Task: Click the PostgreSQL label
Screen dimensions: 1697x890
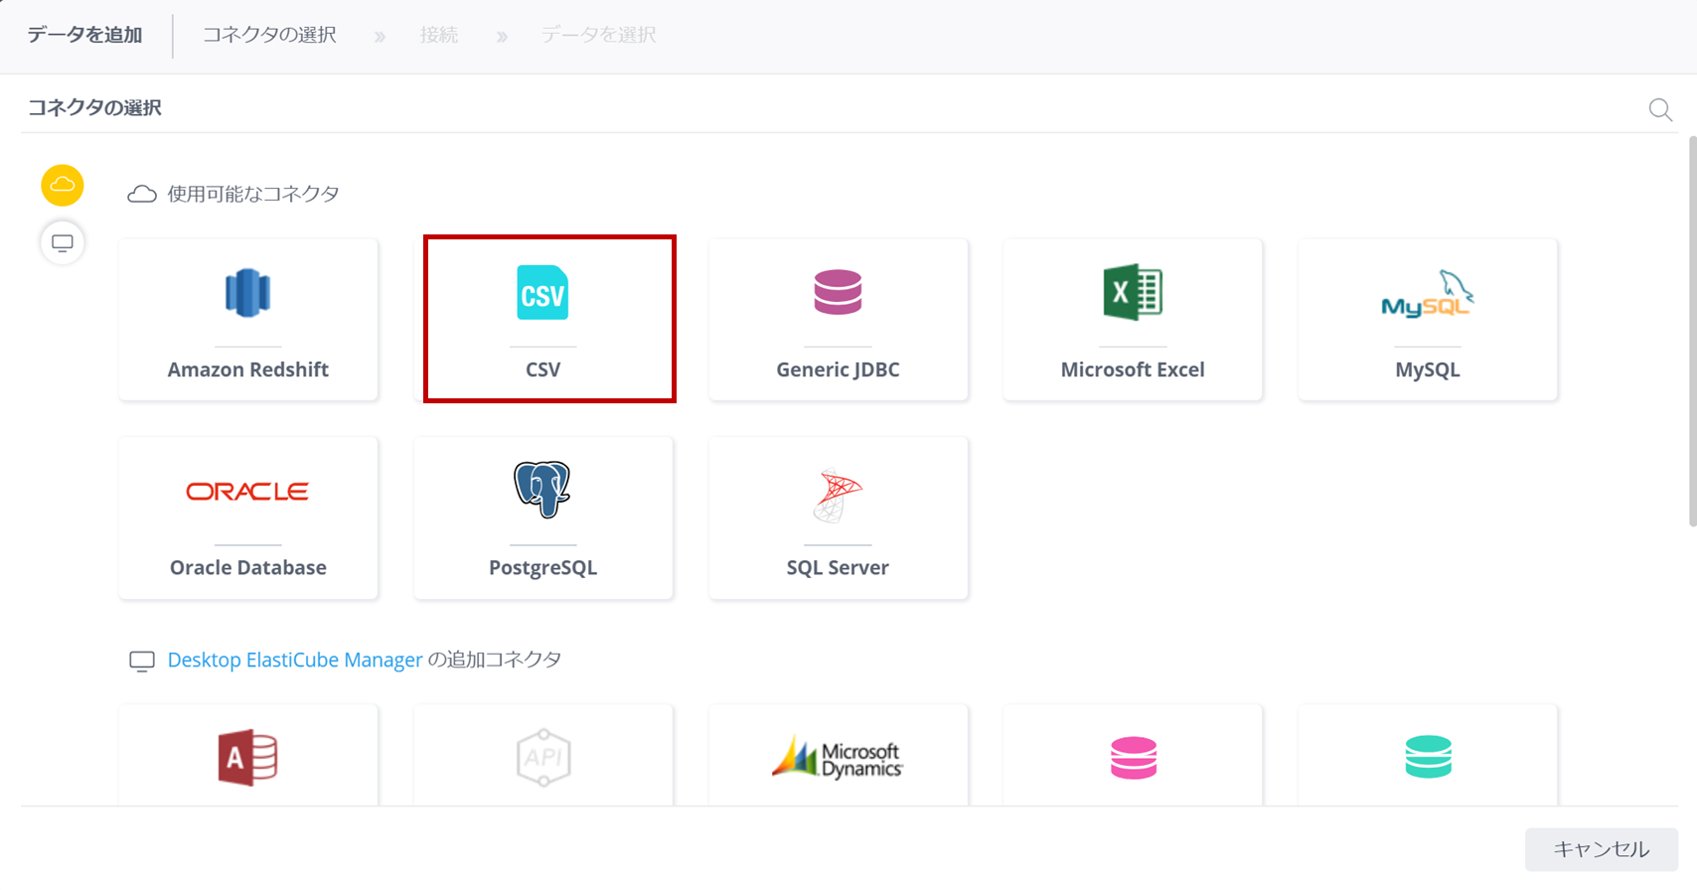Action: pos(543,567)
